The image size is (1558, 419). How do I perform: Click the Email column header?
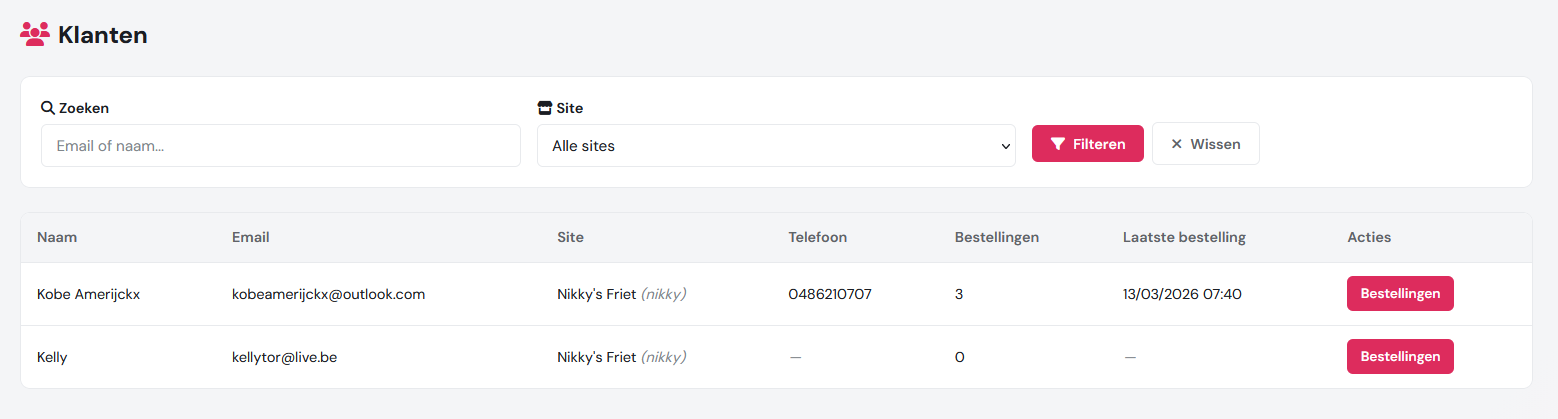(x=250, y=238)
